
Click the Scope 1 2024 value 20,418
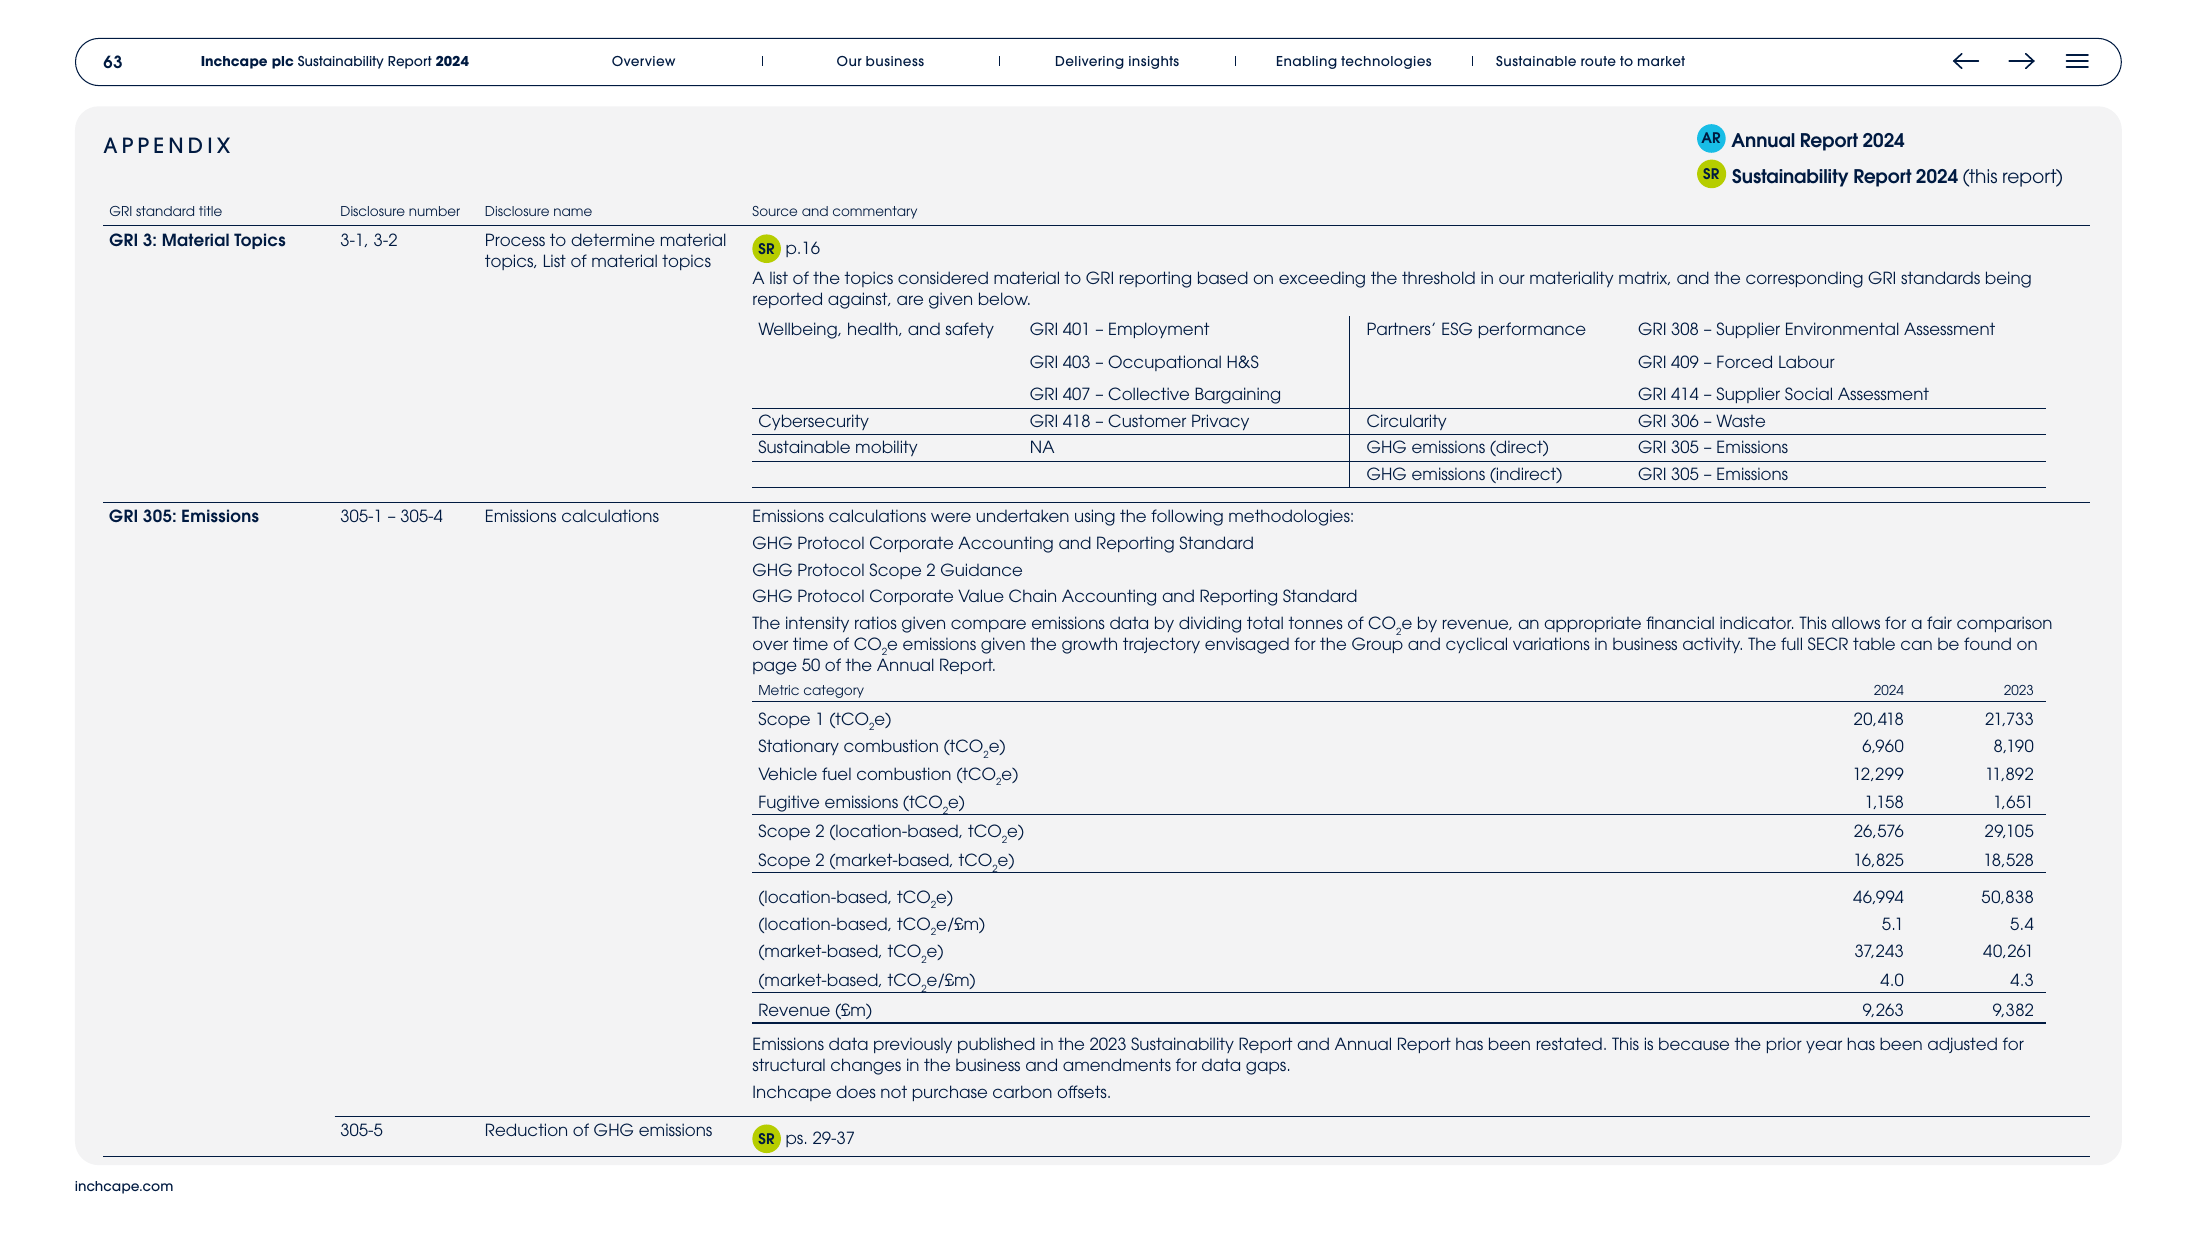click(1878, 719)
